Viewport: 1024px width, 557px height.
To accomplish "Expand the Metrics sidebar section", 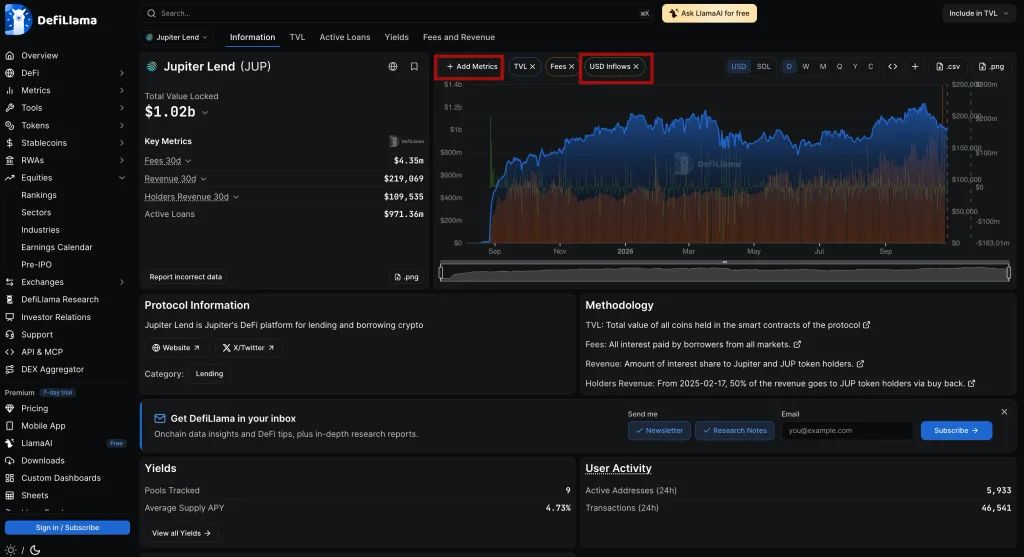I will (121, 91).
